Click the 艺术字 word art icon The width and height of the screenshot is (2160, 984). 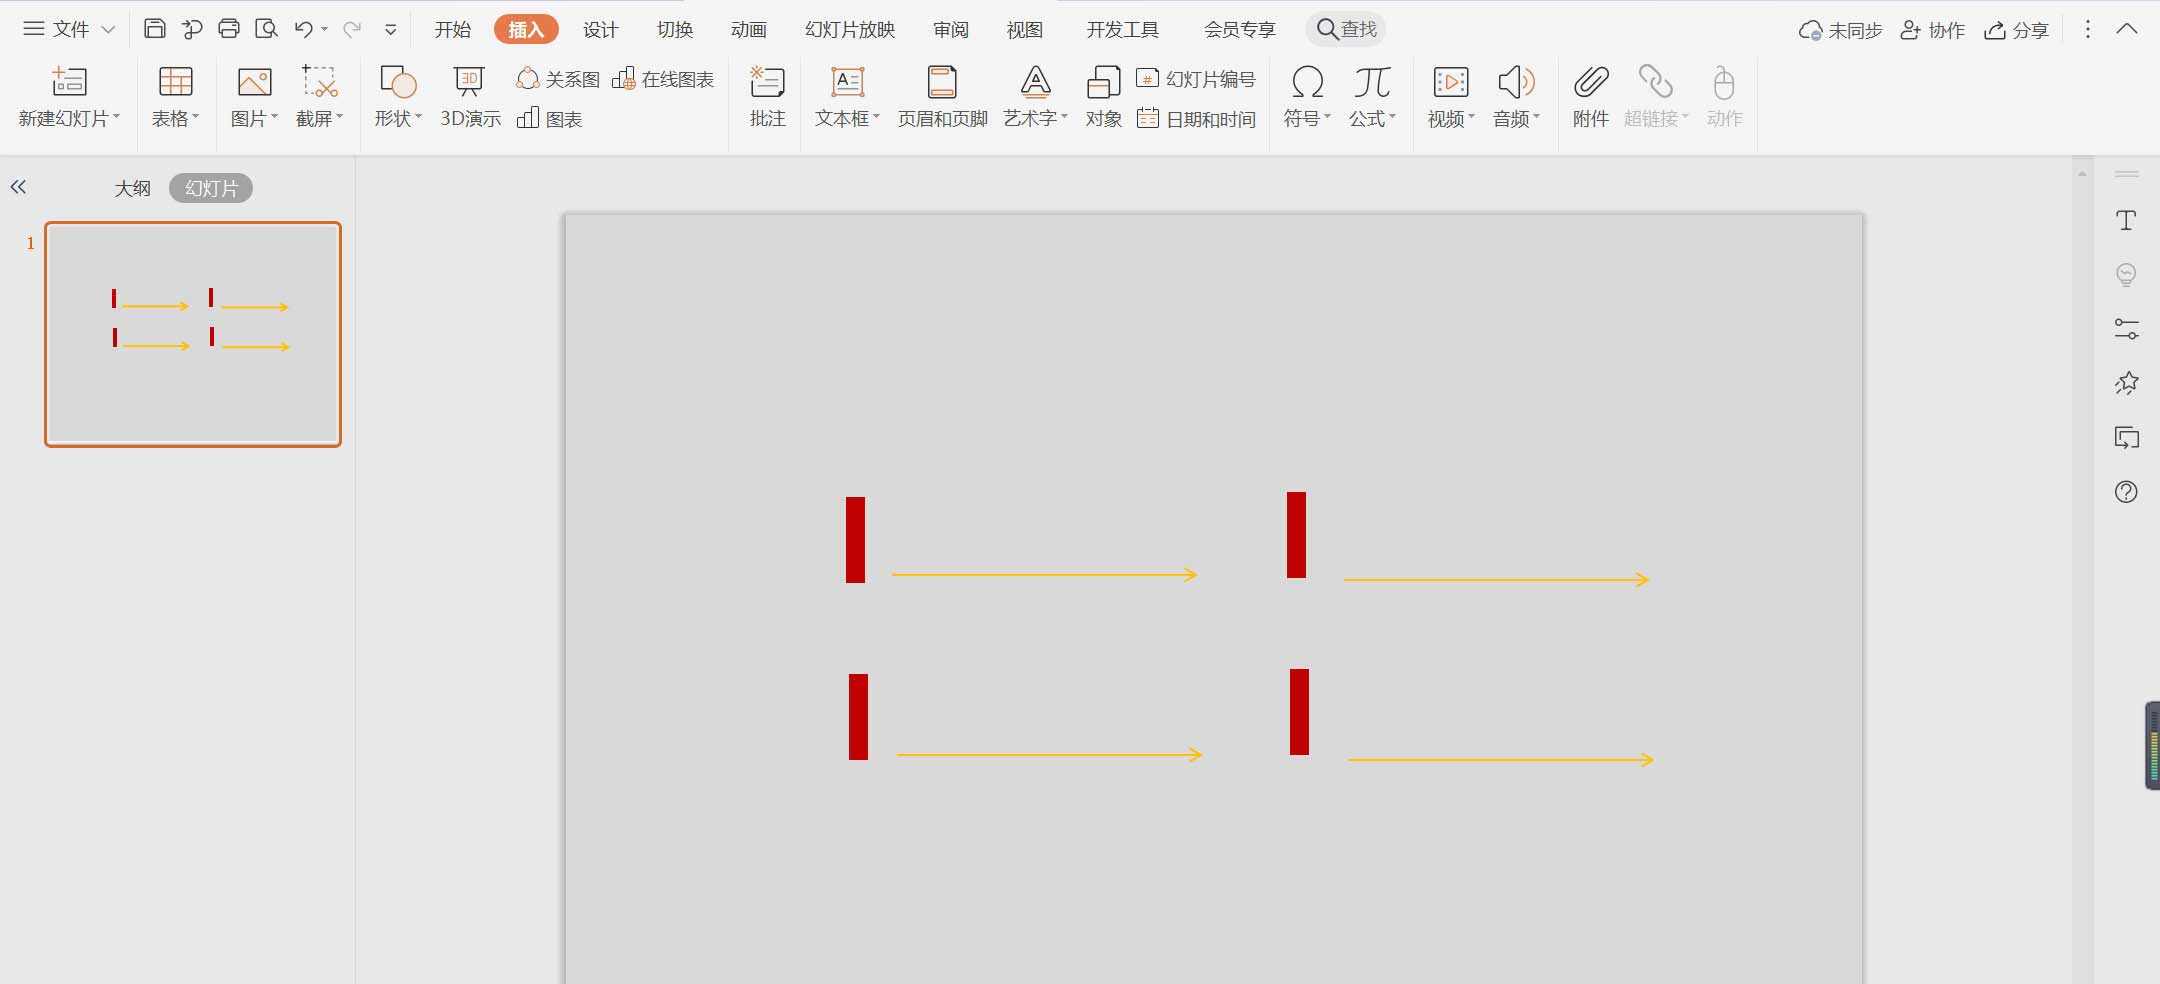(x=1036, y=81)
